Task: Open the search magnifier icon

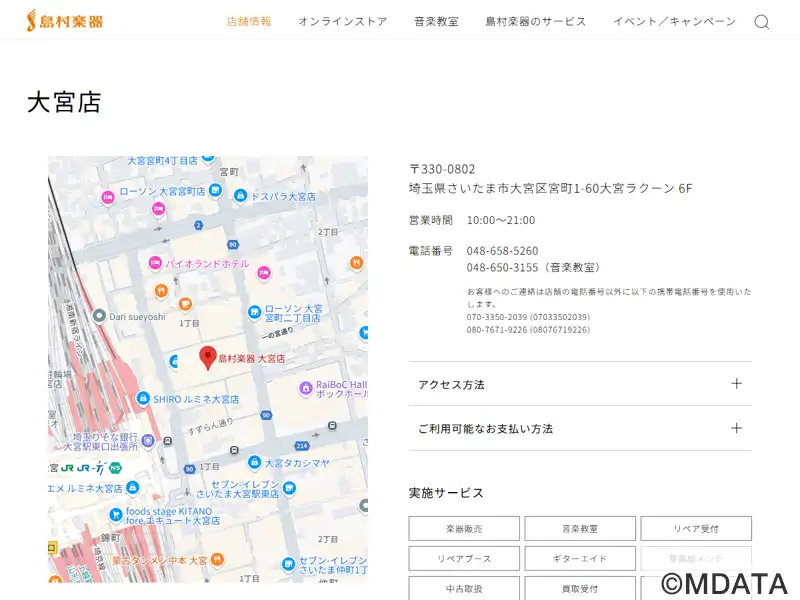Action: click(761, 21)
